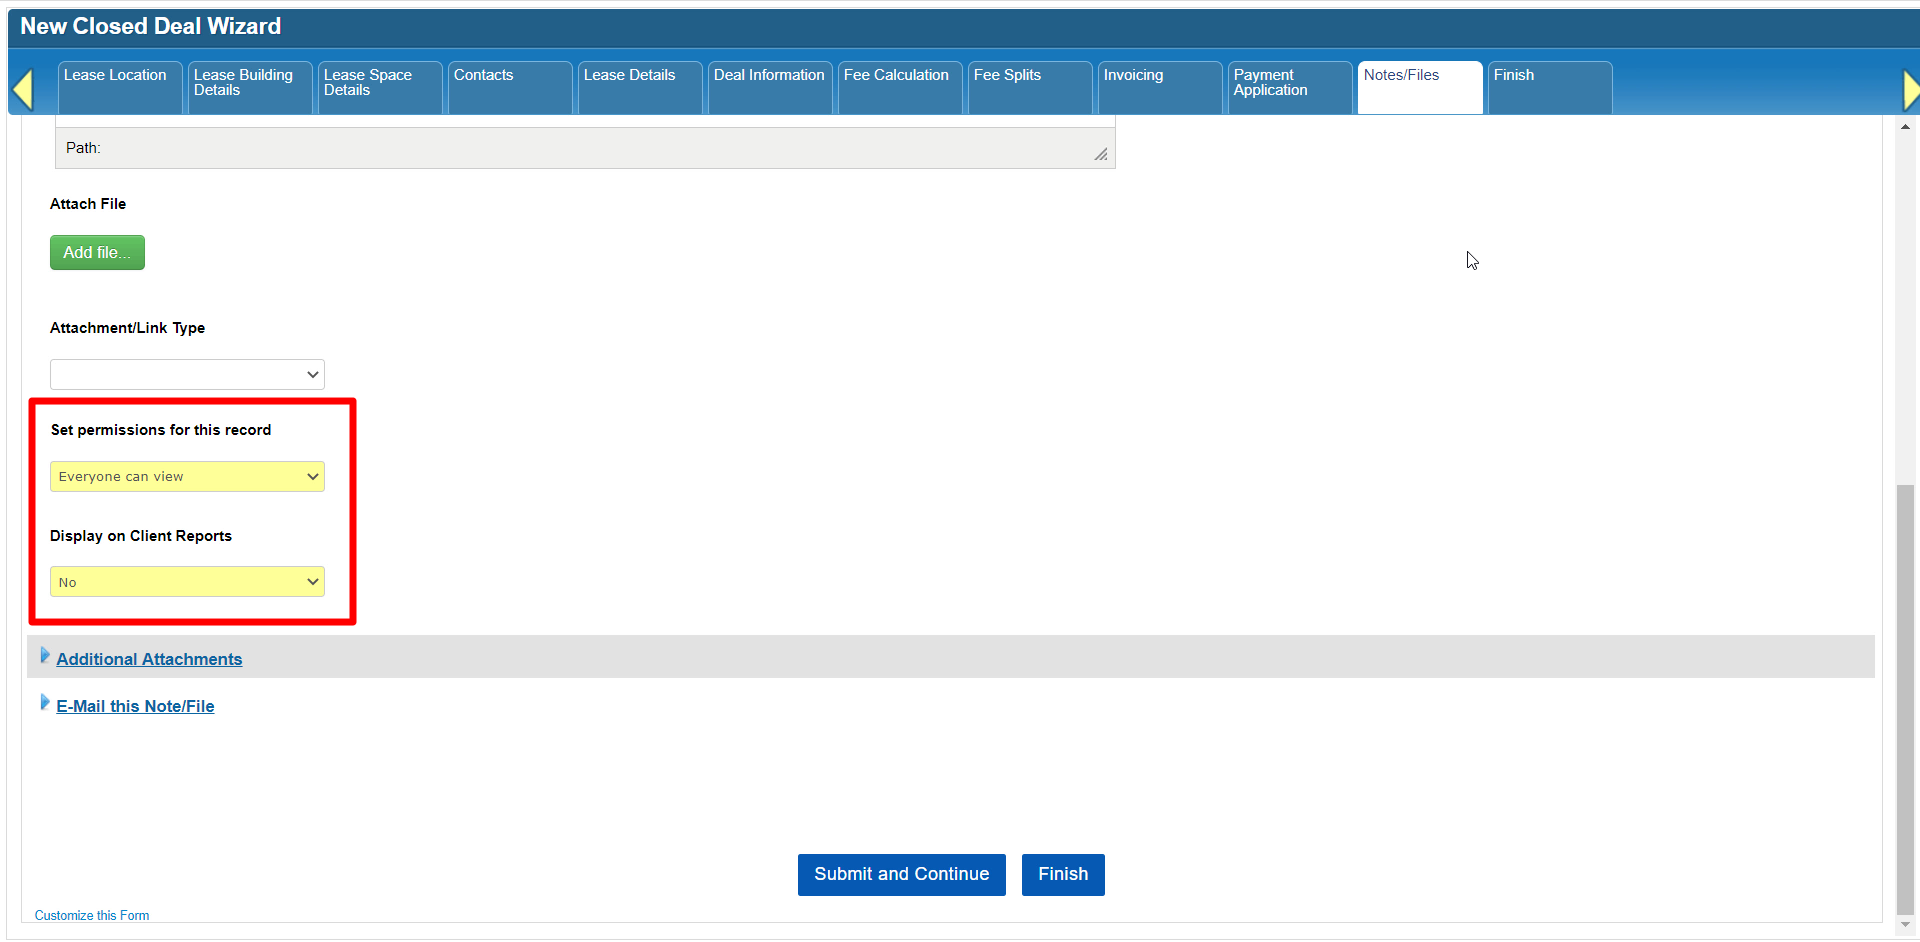The image size is (1920, 942).
Task: Expand the E-Mail this Note/File triangle
Action: pos(44,703)
